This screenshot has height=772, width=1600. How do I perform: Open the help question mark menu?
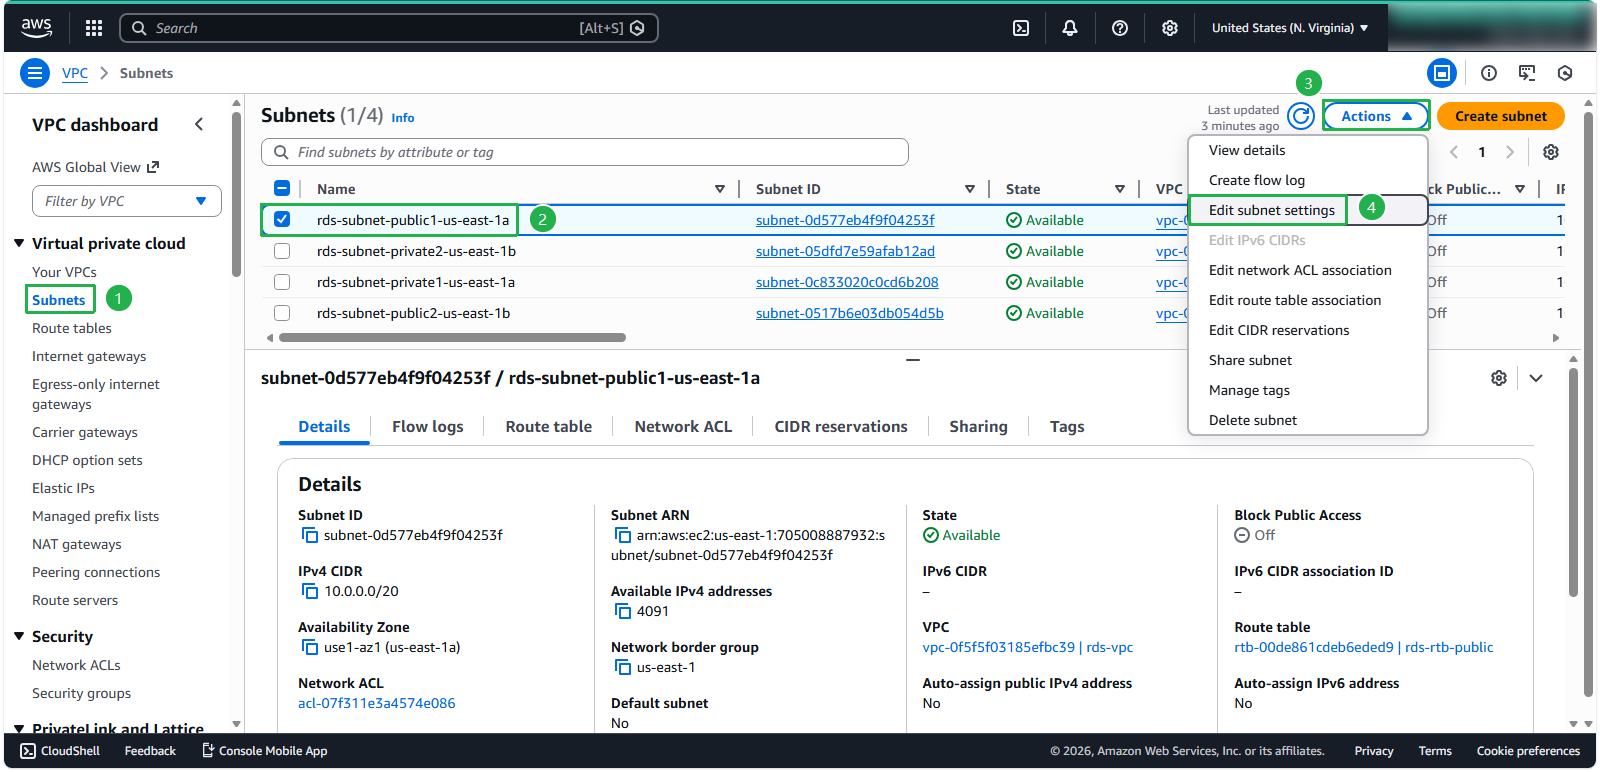click(1120, 28)
